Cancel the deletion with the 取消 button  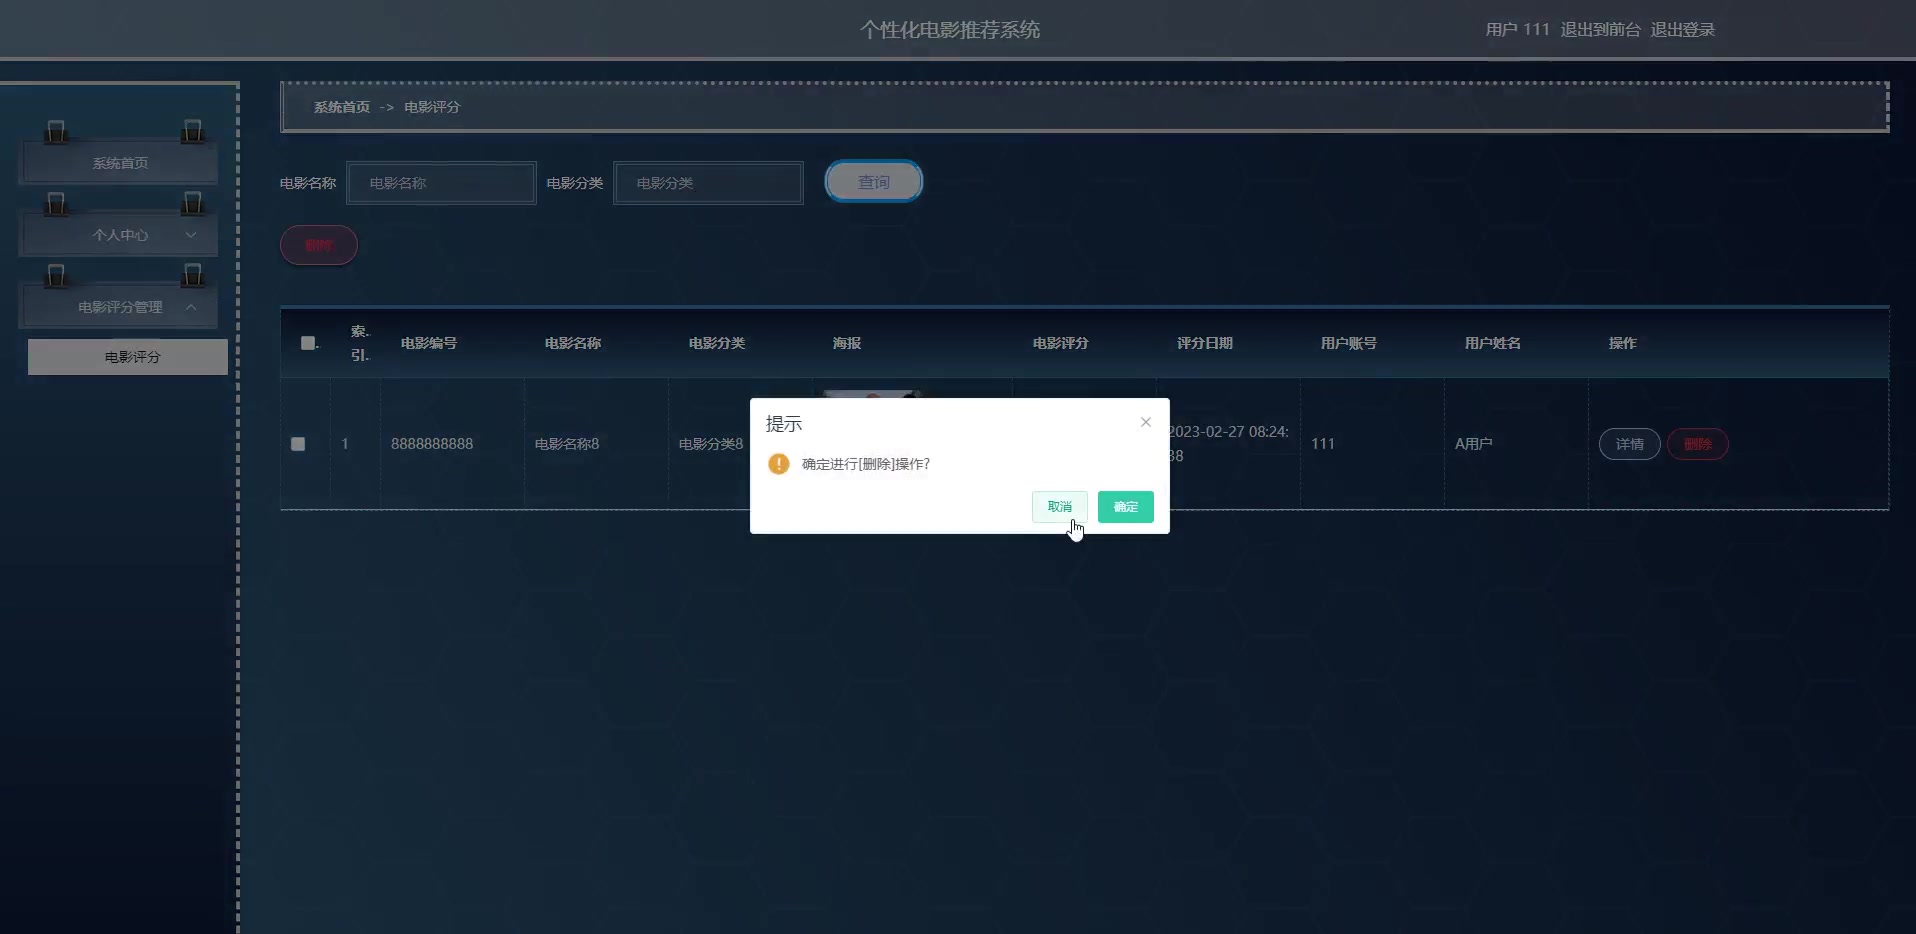point(1058,507)
